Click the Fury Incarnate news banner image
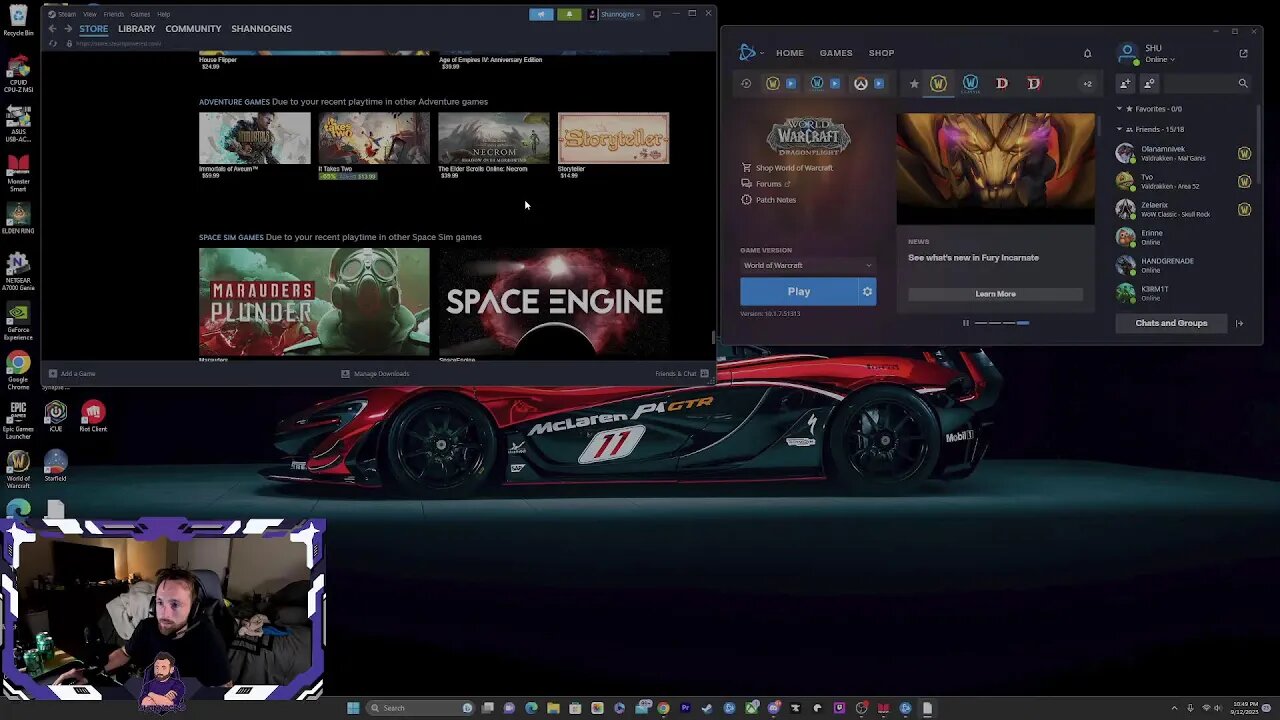The image size is (1280, 720). pos(995,168)
